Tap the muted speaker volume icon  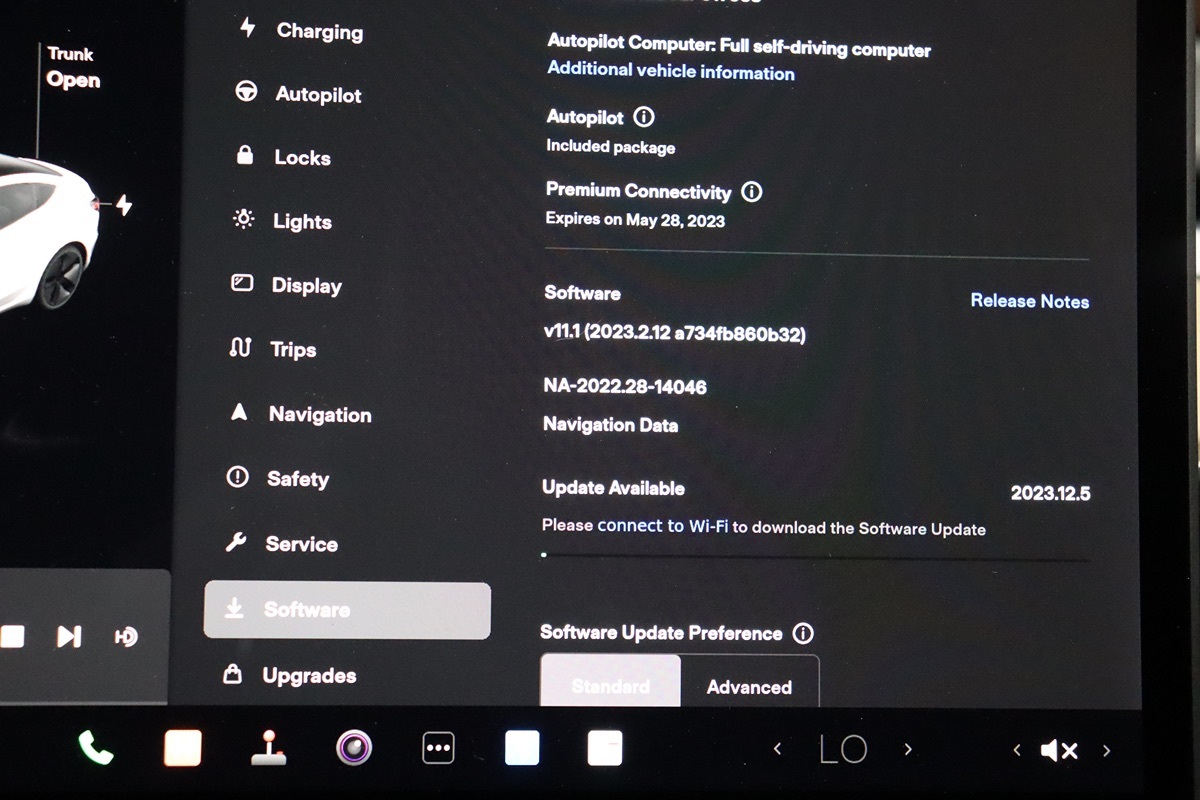tap(1059, 750)
